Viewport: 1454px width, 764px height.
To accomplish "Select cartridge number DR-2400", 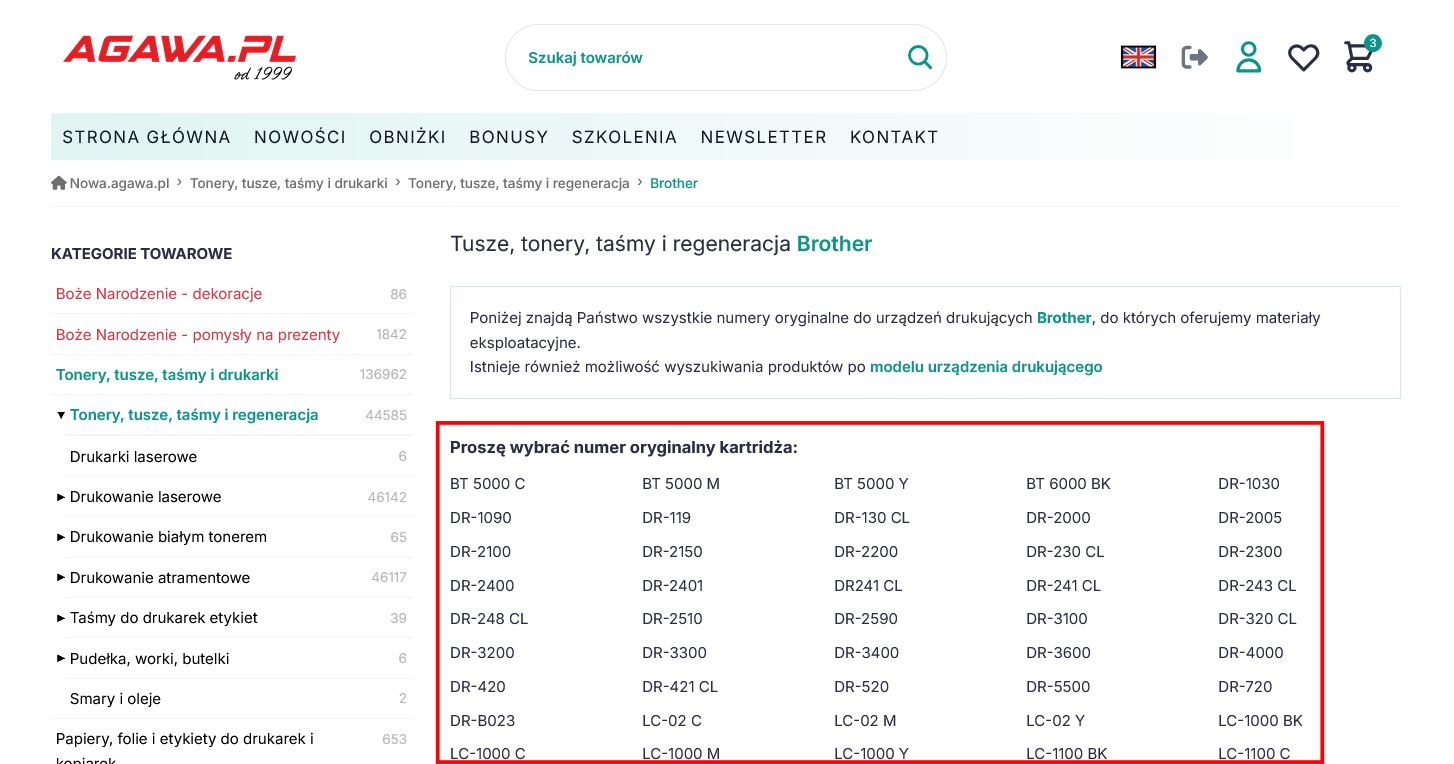I will (482, 586).
